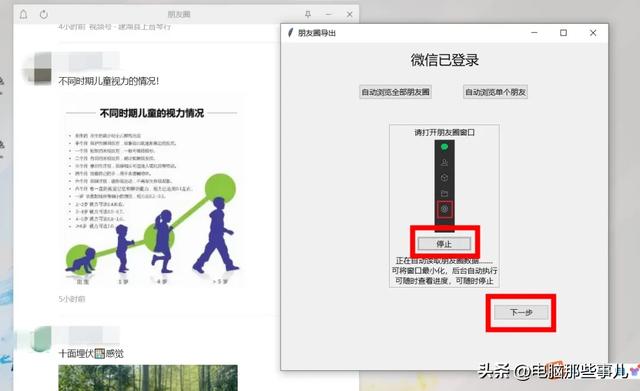Refresh the Moments feed with the refresh icon
The height and width of the screenshot is (391, 640).
44,14
